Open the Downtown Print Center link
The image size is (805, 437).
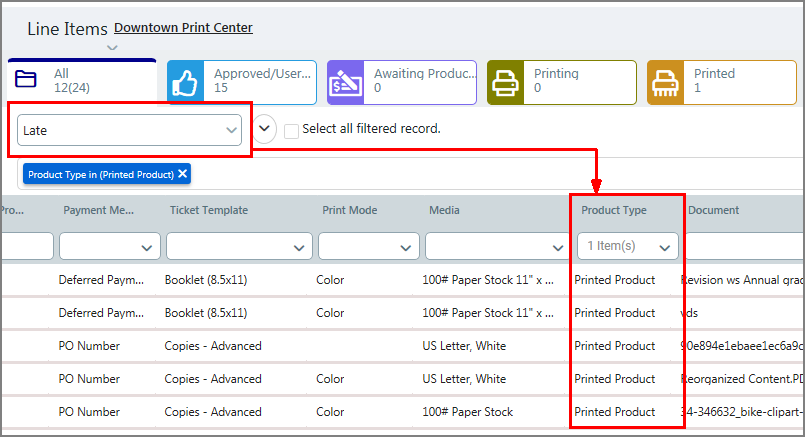point(183,27)
